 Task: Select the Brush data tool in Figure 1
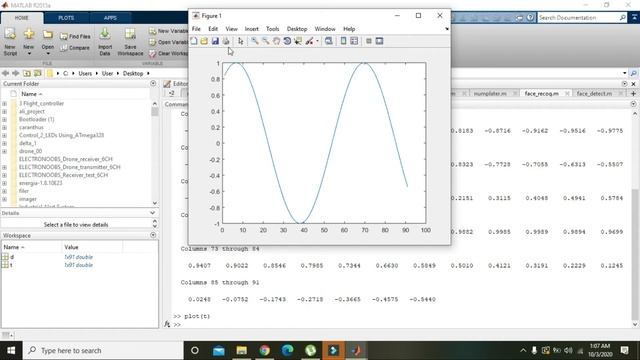(309, 41)
